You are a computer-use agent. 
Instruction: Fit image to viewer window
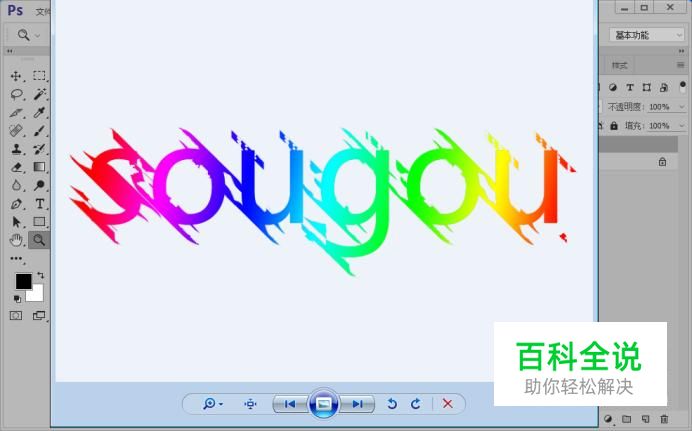click(x=250, y=404)
